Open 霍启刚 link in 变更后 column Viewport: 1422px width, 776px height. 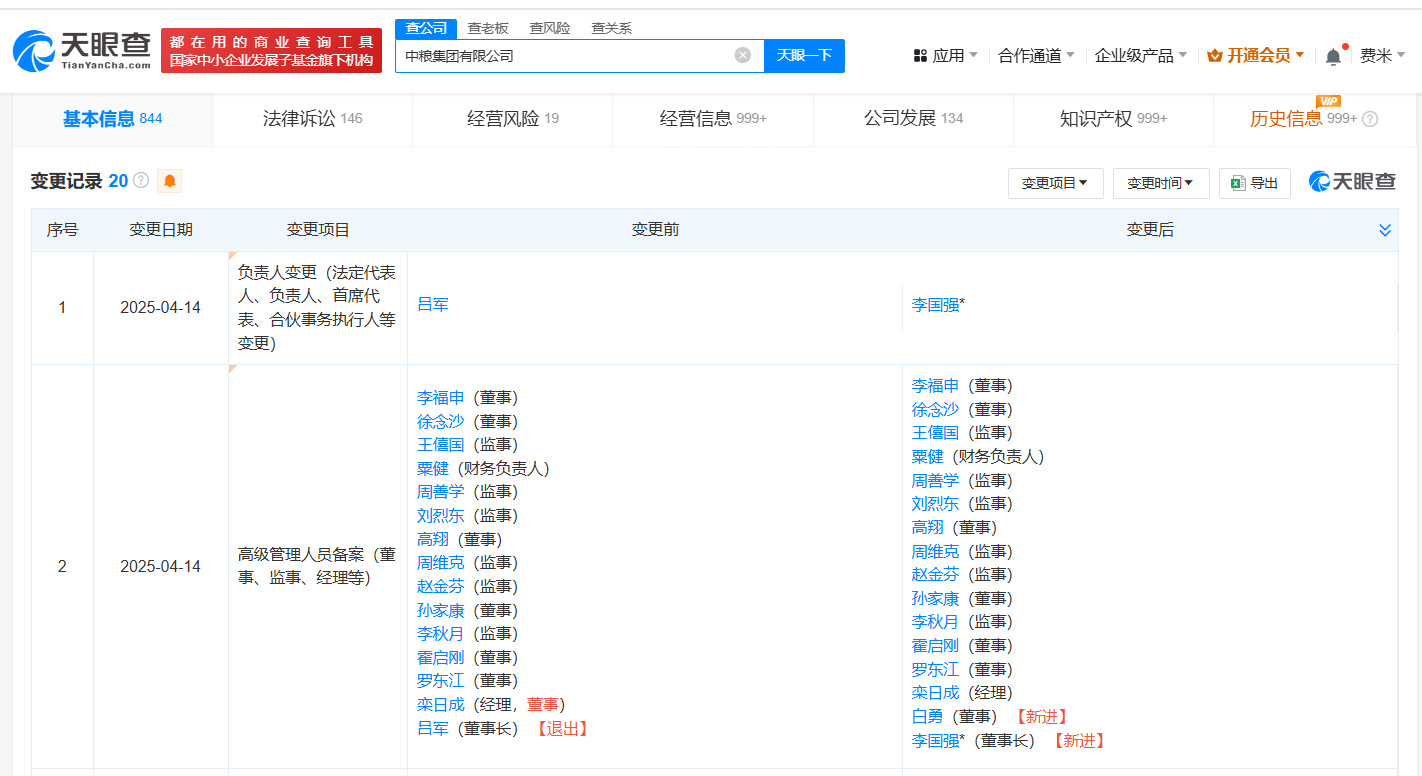935,645
